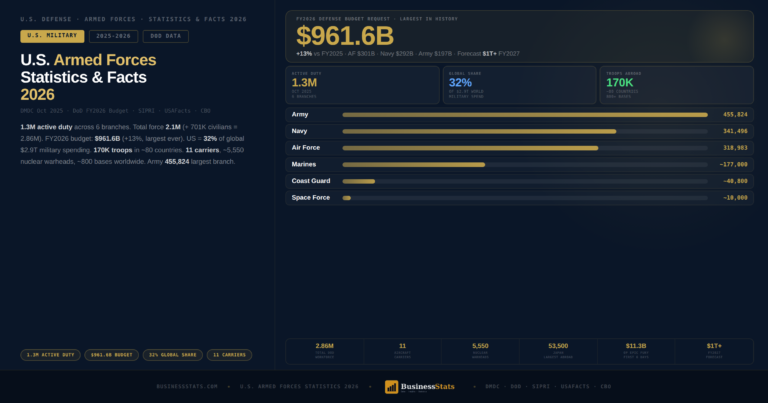Click the BusinessStats bar chart logo icon
768x403 pixels.
click(391, 387)
